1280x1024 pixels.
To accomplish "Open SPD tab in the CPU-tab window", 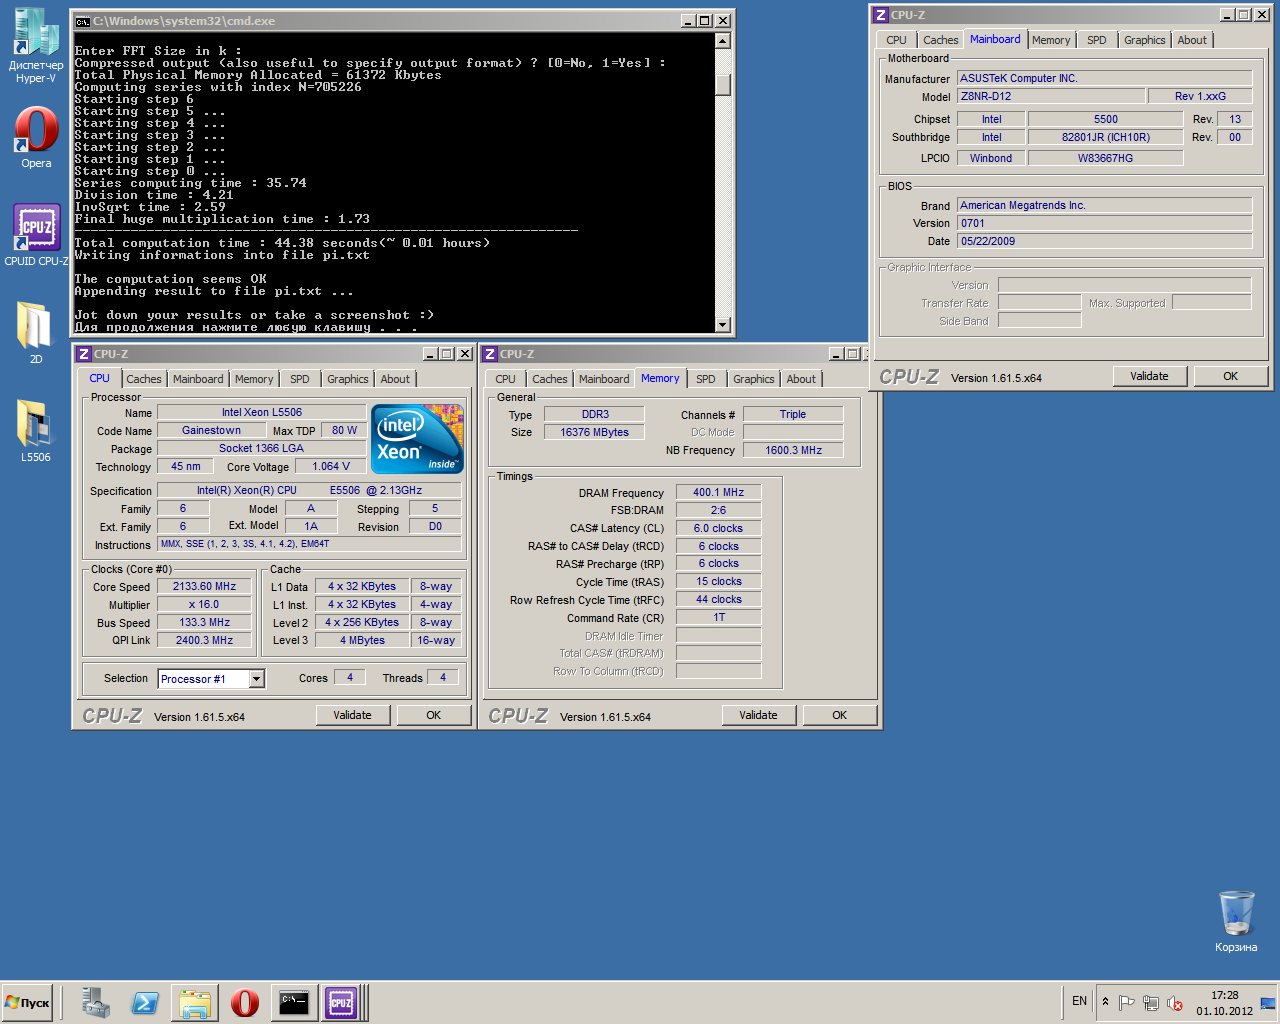I will (300, 379).
